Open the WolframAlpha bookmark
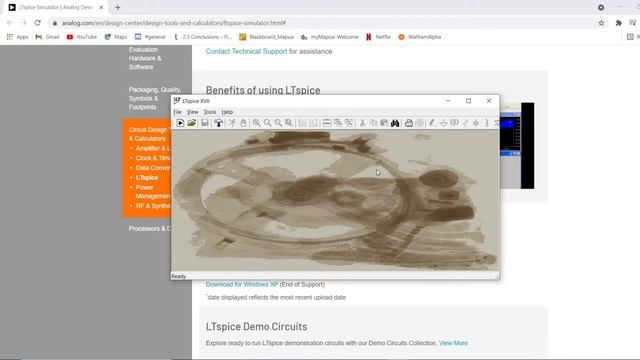The width and height of the screenshot is (640, 360). [x=420, y=37]
